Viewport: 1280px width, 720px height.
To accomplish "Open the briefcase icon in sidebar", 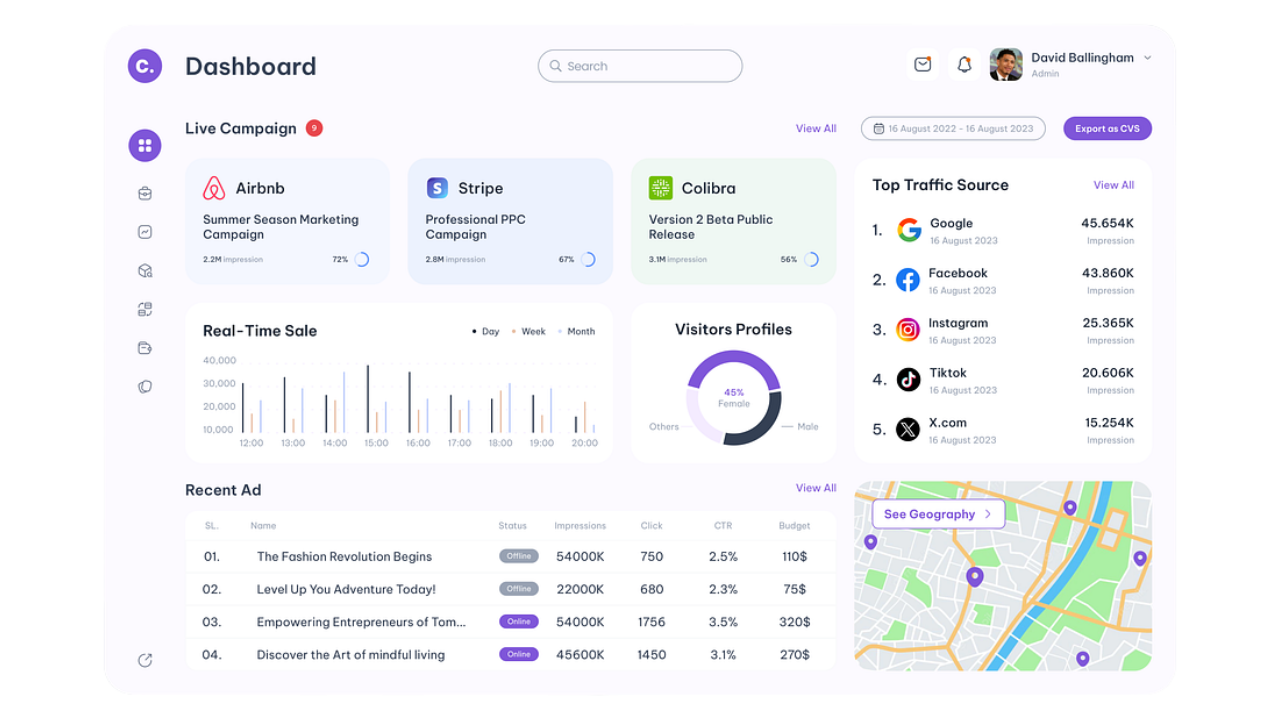I will point(145,193).
